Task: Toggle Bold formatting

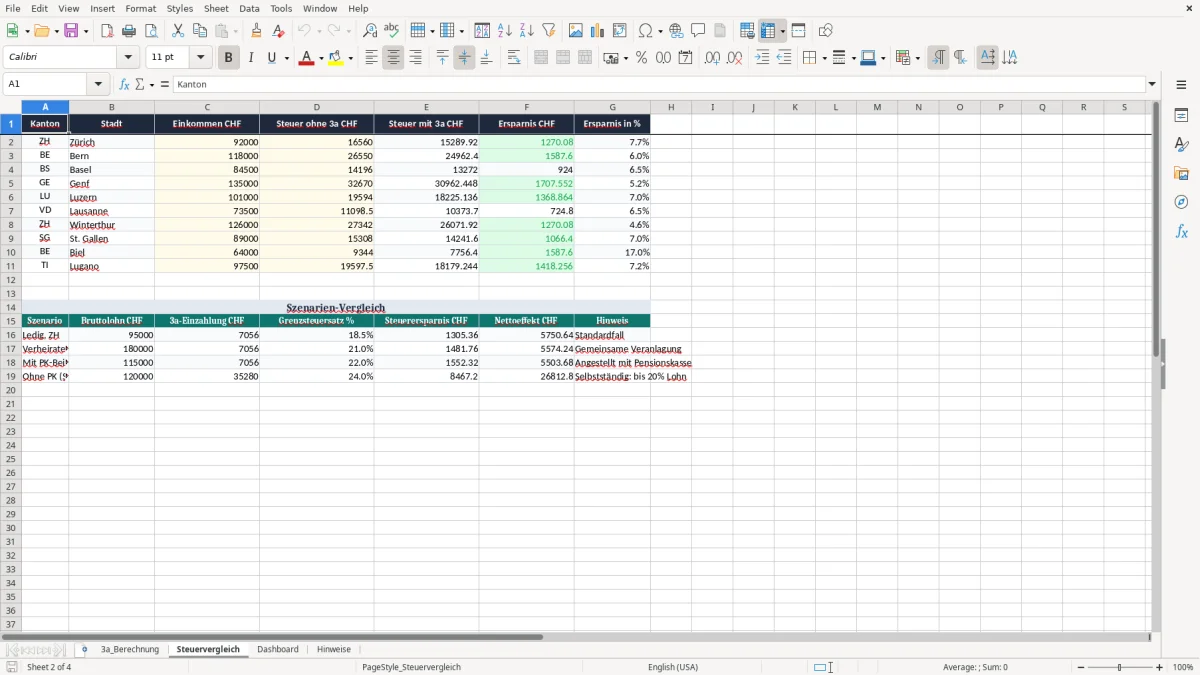Action: (228, 58)
